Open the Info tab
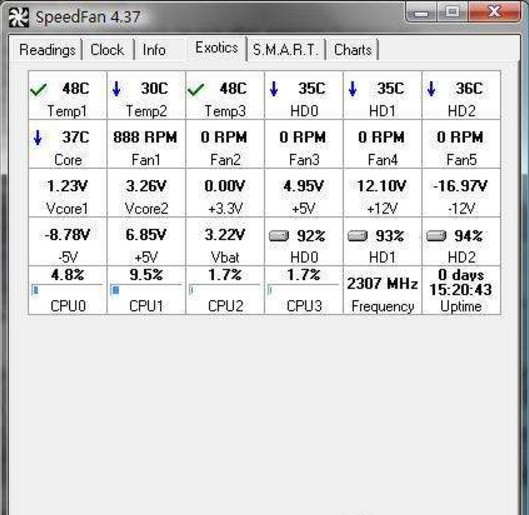The height and width of the screenshot is (515, 529). (154, 50)
